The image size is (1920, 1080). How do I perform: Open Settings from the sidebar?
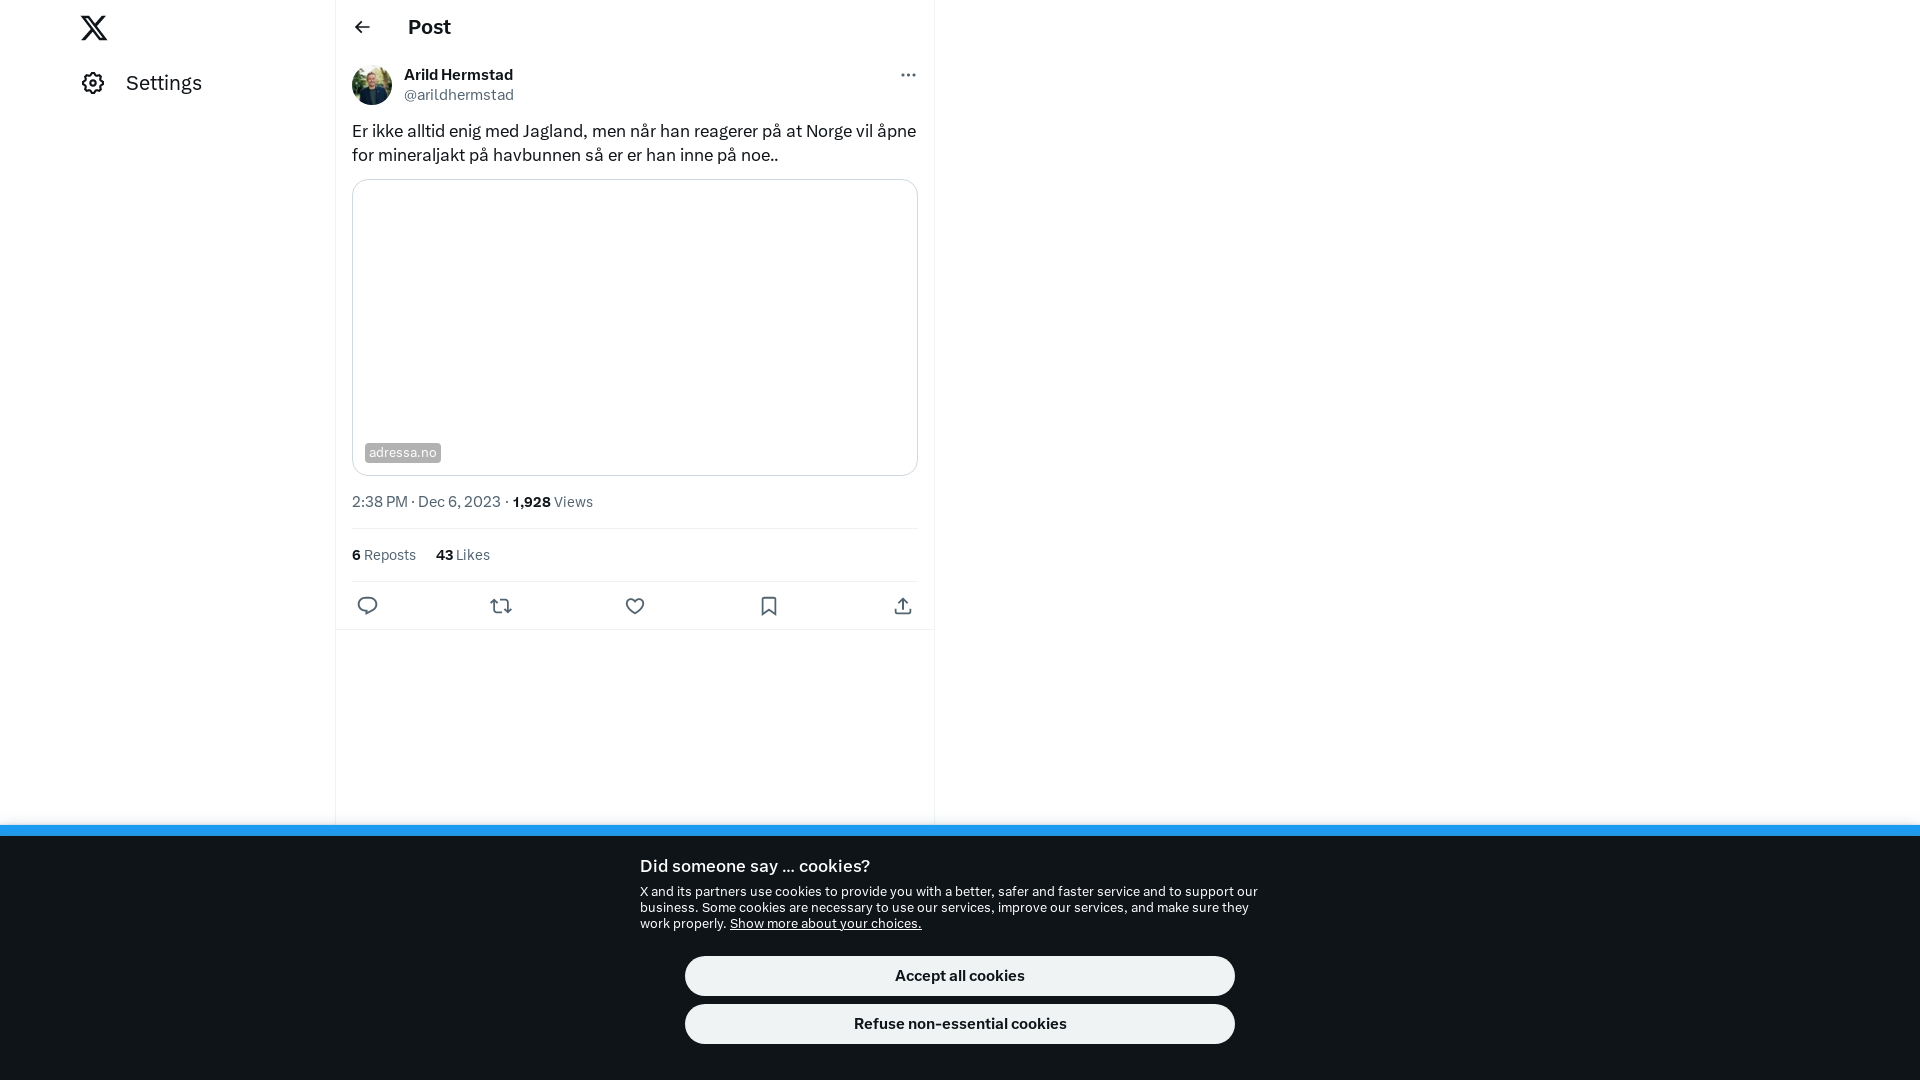coord(142,83)
